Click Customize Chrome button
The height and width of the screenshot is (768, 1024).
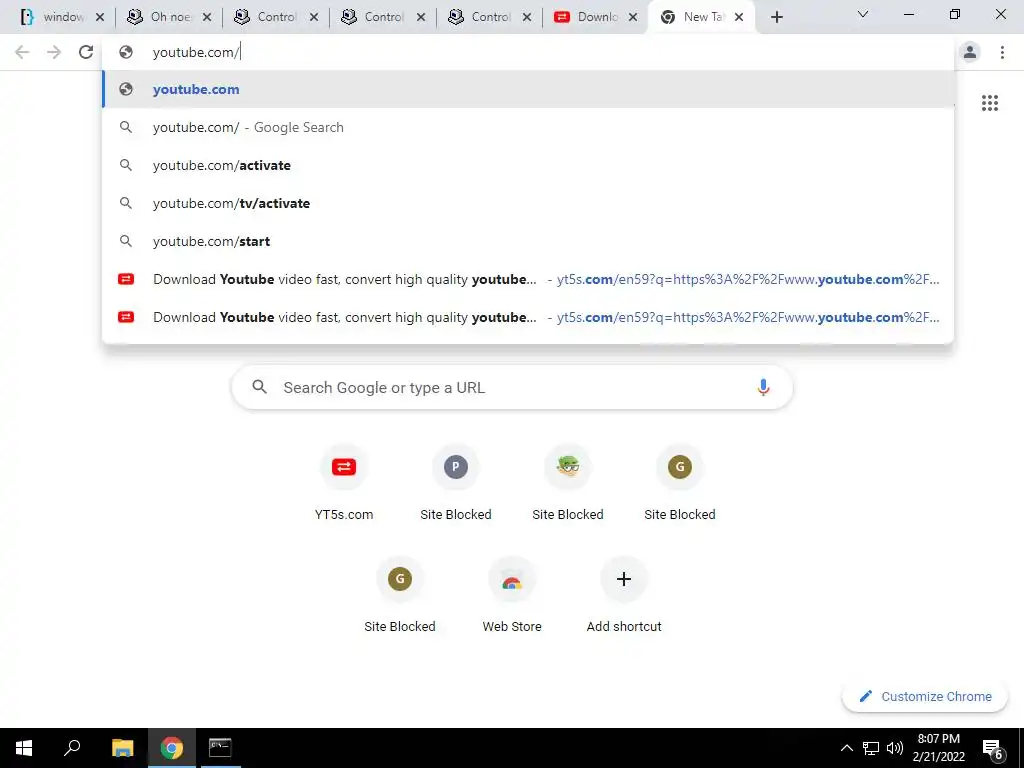tap(925, 696)
